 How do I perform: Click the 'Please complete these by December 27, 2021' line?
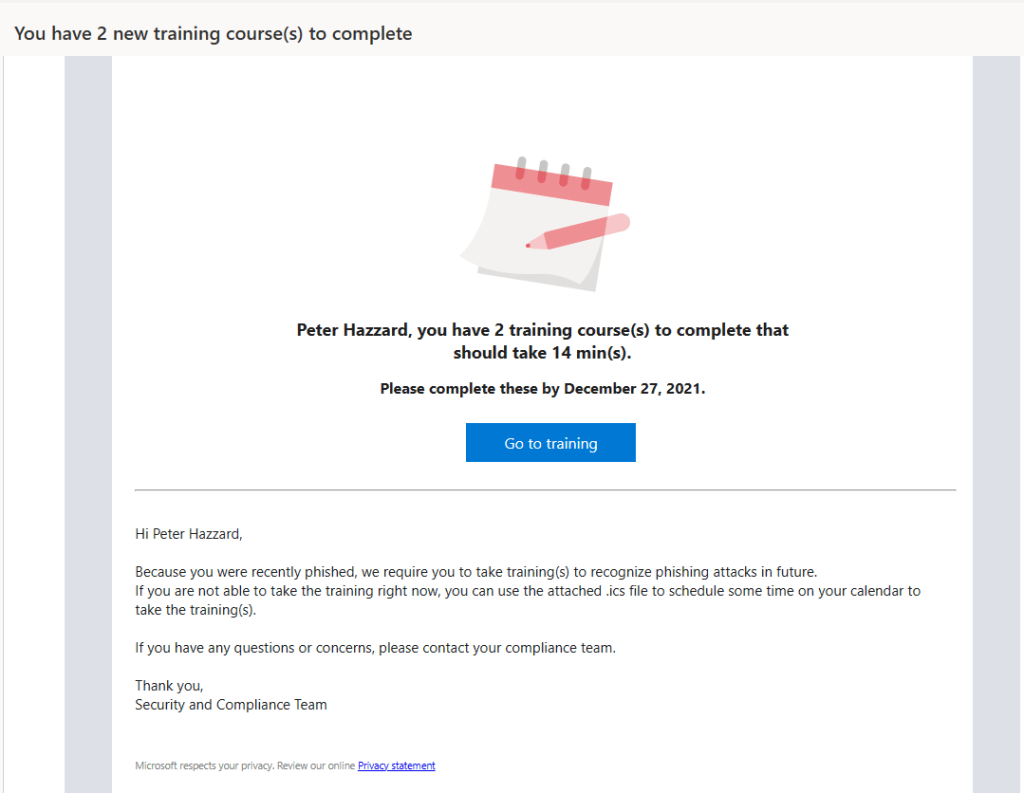coord(542,388)
